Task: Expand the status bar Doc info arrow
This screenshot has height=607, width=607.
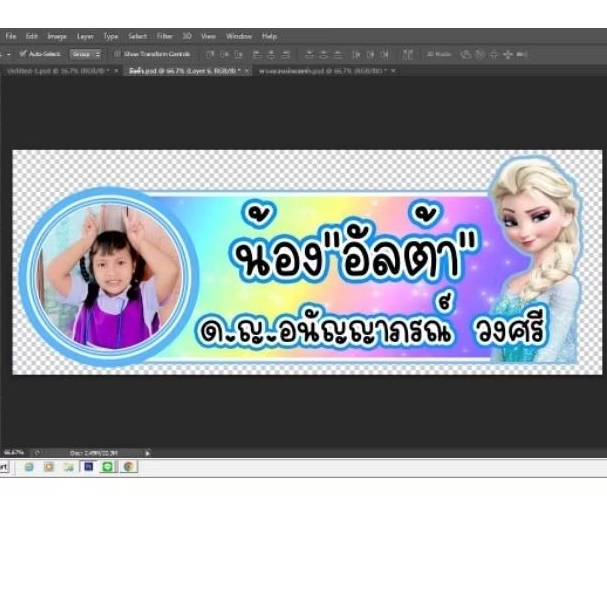Action: tap(147, 453)
